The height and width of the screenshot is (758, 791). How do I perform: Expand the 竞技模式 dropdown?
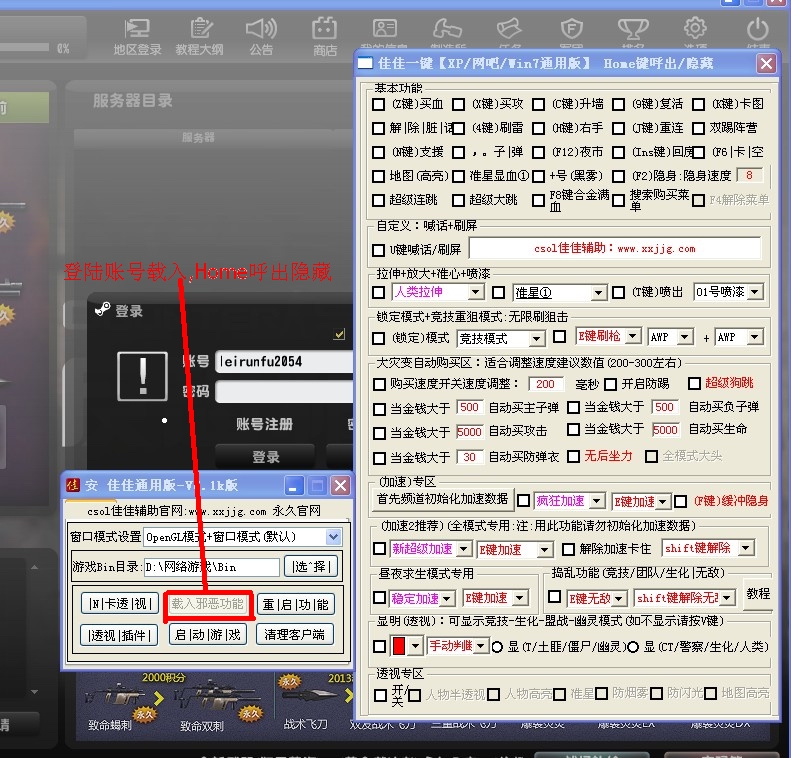500,338
